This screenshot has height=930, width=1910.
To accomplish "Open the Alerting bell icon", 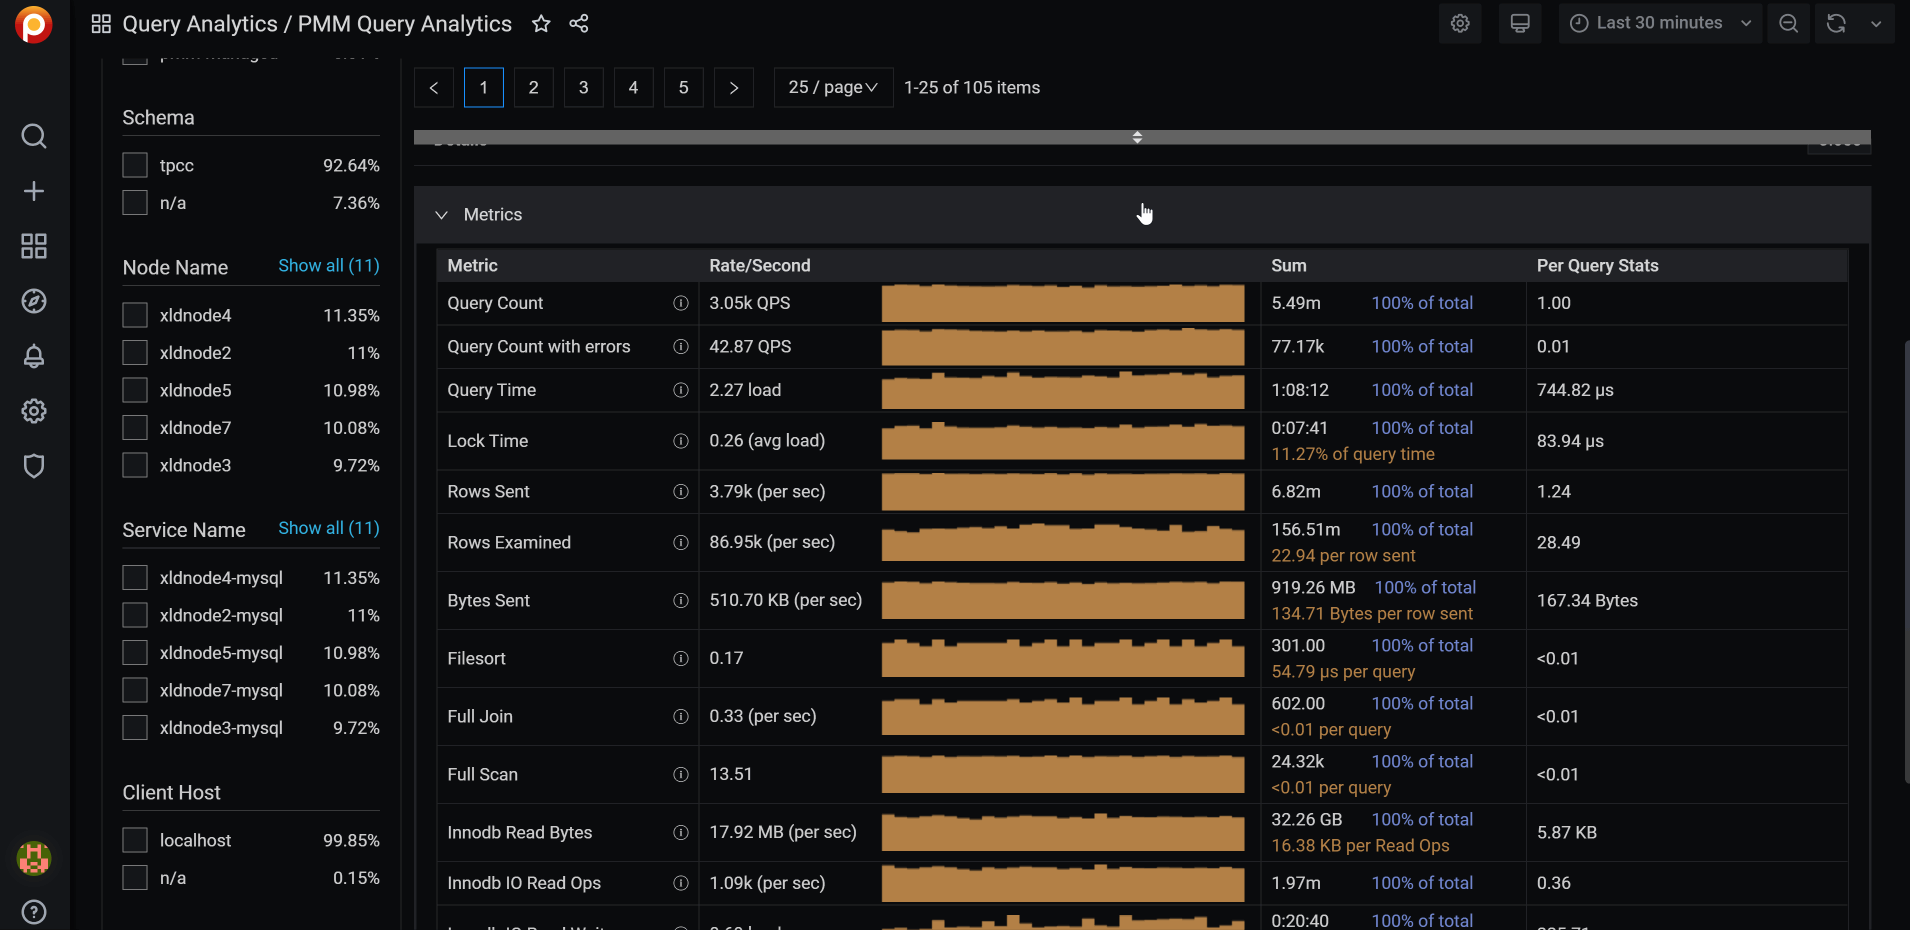I will coord(33,355).
